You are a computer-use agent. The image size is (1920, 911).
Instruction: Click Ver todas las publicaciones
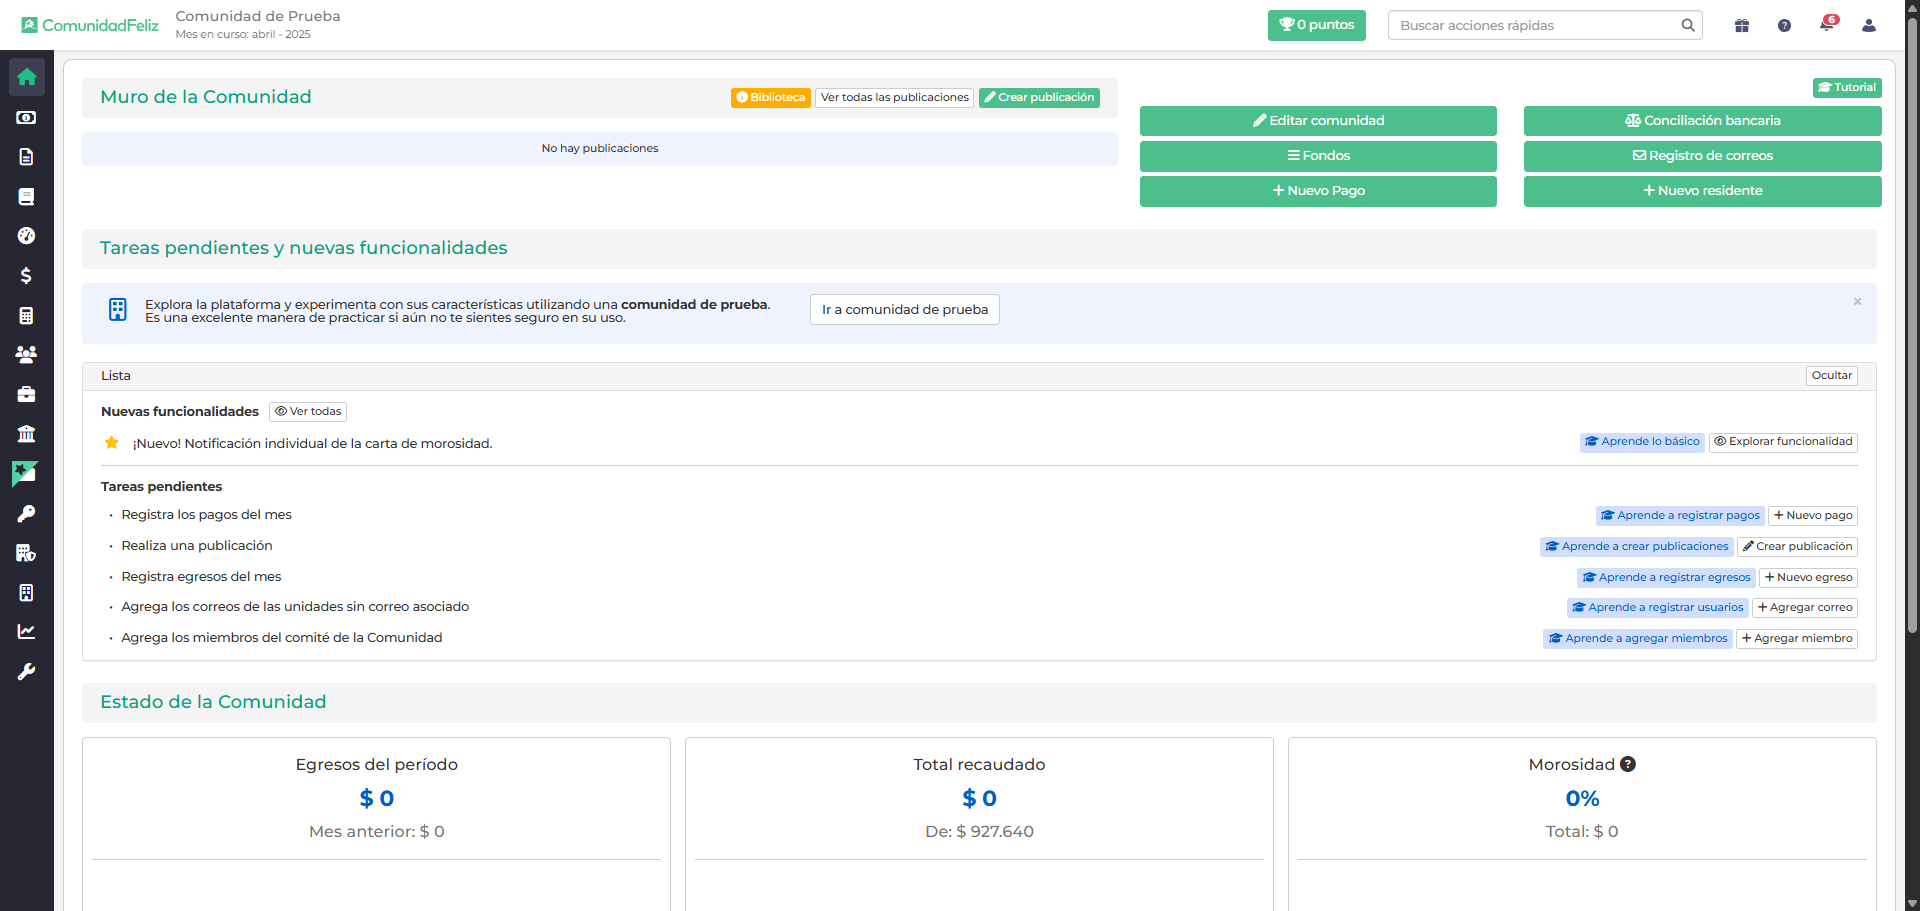click(x=895, y=98)
